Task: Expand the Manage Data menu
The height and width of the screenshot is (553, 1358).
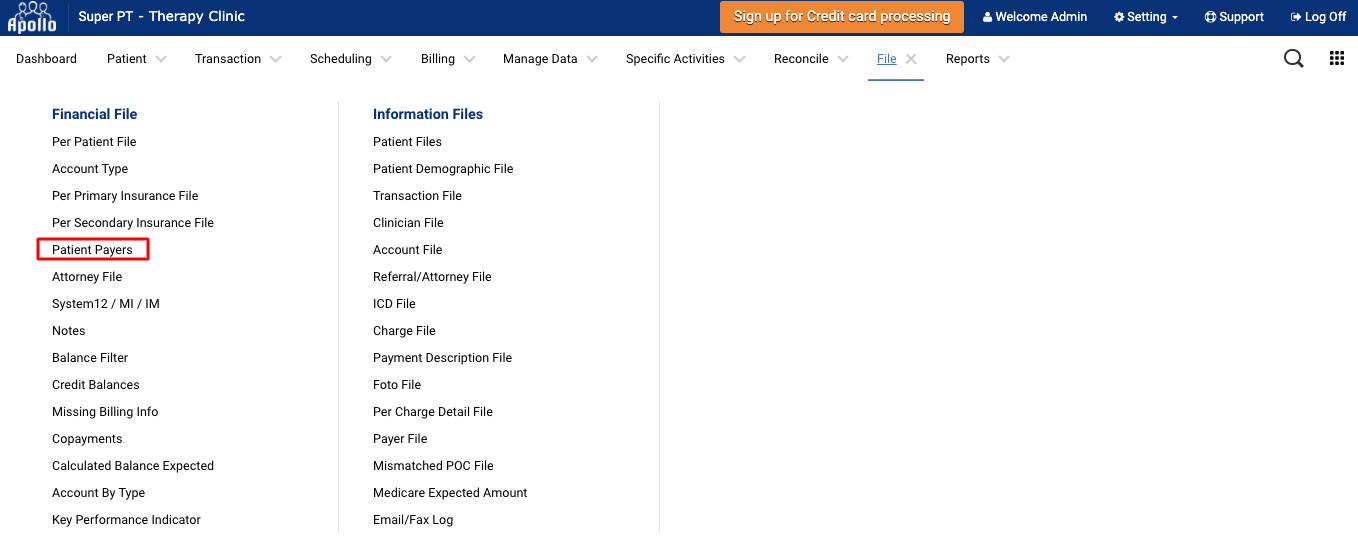Action: coord(551,59)
